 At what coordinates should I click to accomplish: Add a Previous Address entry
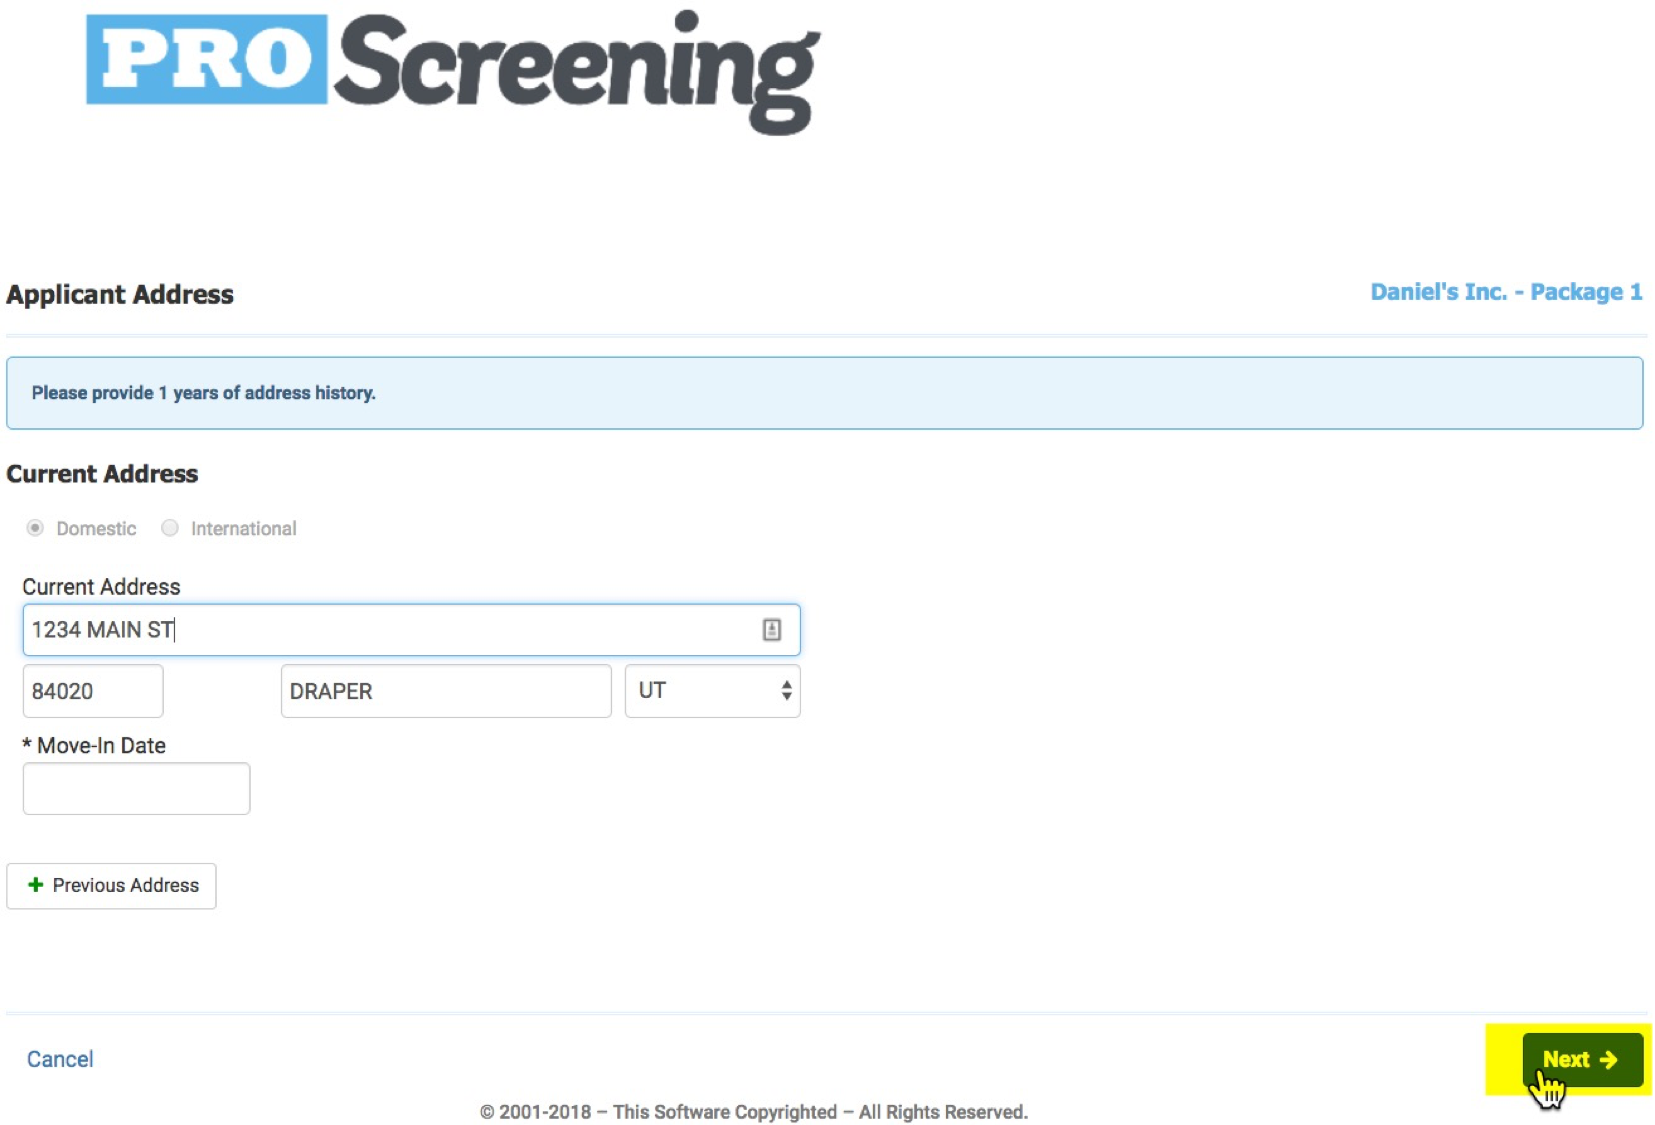[111, 885]
